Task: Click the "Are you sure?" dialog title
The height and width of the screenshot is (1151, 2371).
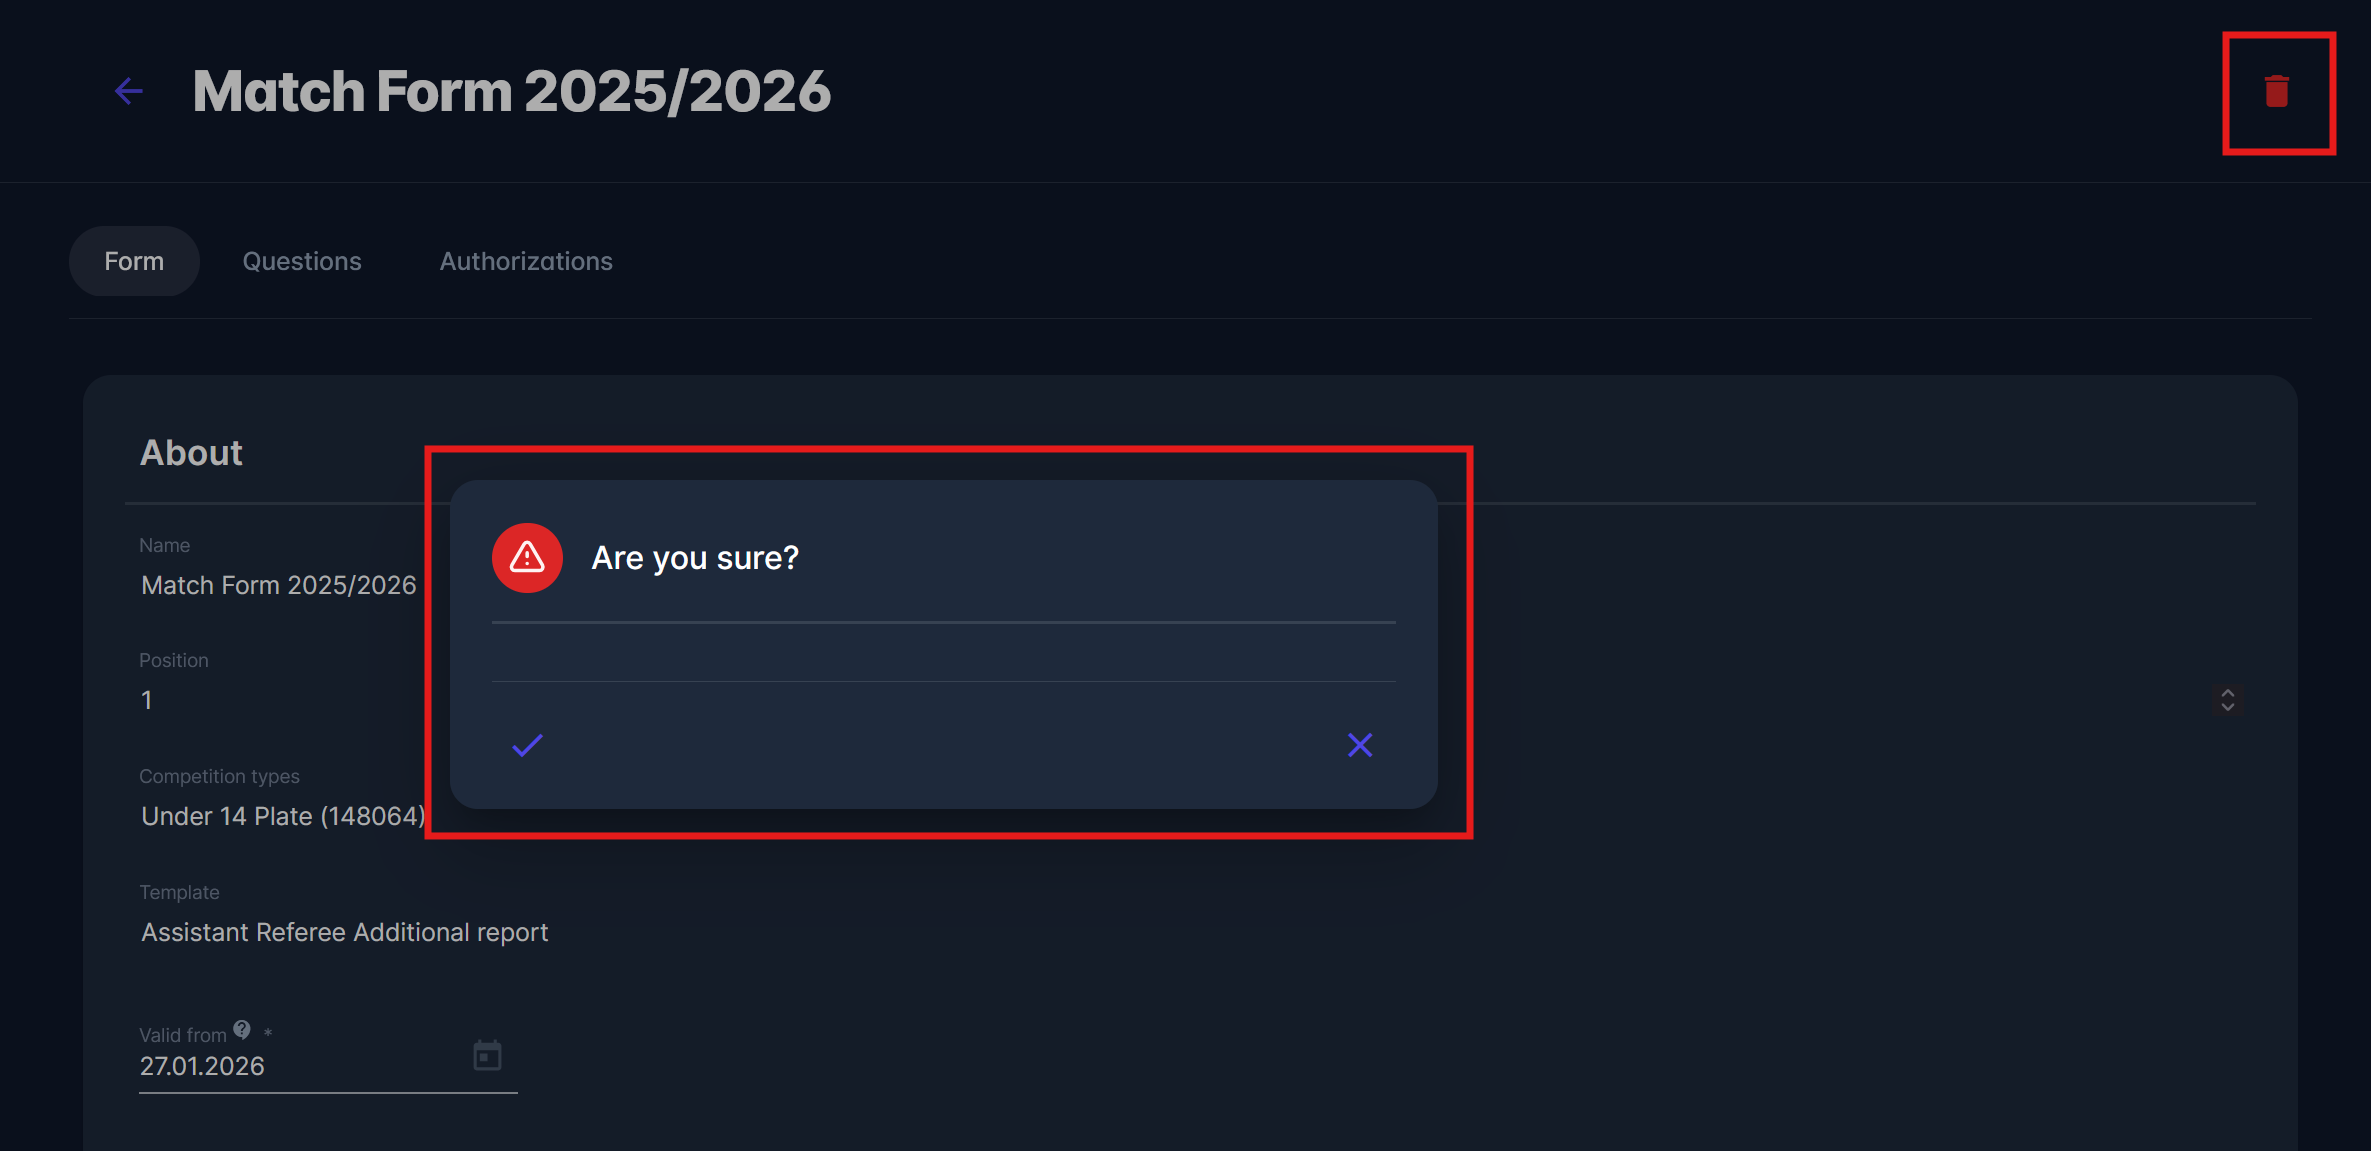Action: 695,558
